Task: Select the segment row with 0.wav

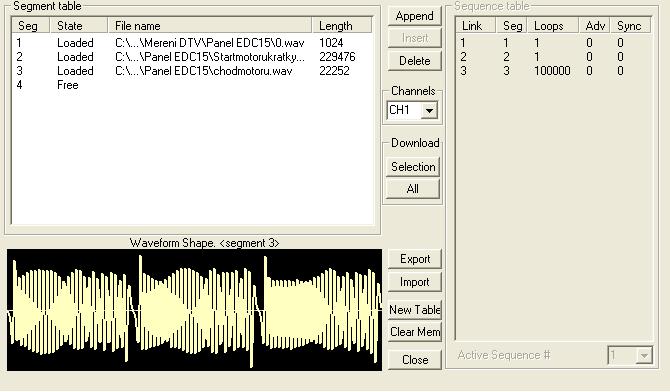Action: point(192,43)
